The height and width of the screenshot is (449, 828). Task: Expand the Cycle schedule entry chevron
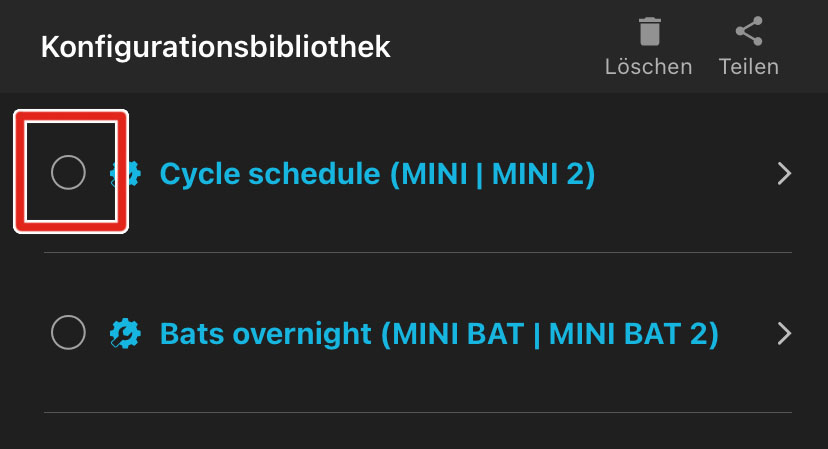785,174
